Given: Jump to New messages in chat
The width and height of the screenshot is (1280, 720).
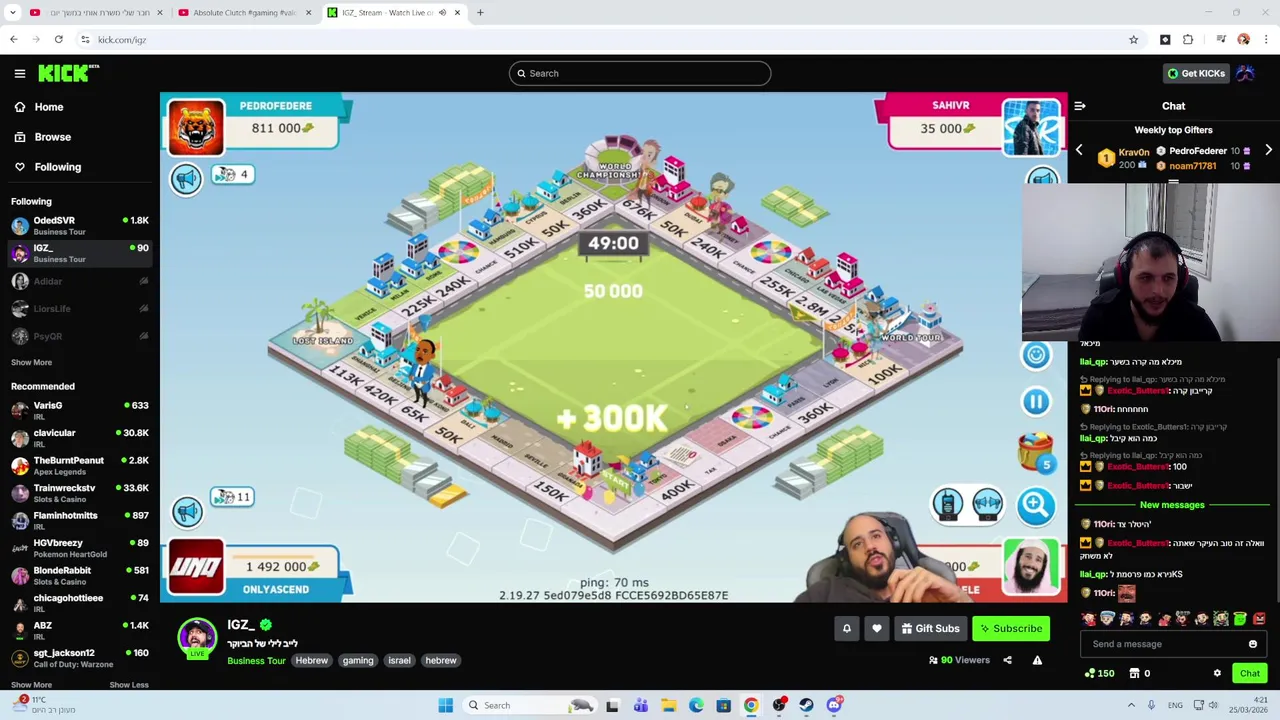Looking at the screenshot, I should pos(1172,505).
